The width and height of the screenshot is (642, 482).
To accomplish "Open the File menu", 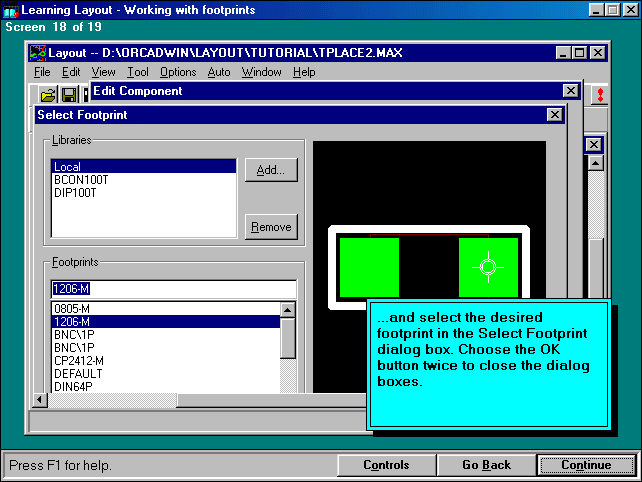I will [x=42, y=72].
